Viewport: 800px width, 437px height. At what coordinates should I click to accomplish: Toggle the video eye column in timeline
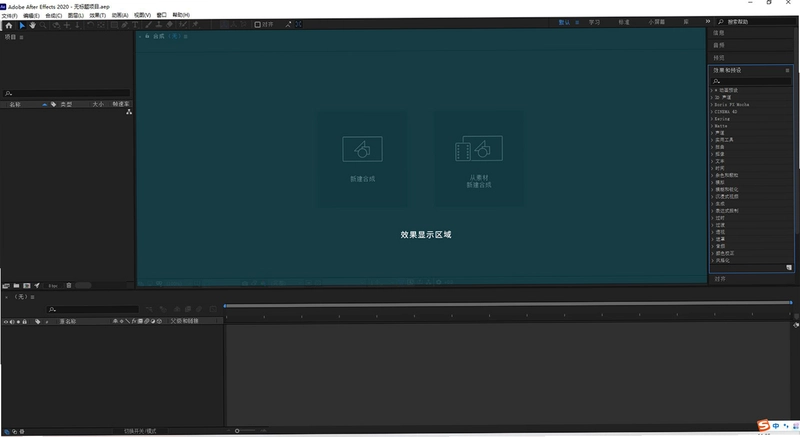(x=6, y=322)
